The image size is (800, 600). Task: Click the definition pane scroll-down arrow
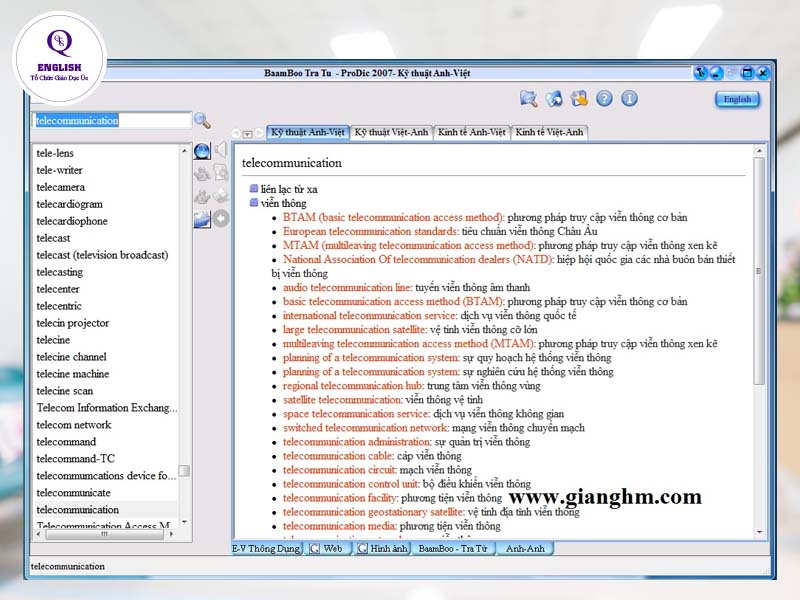point(759,532)
